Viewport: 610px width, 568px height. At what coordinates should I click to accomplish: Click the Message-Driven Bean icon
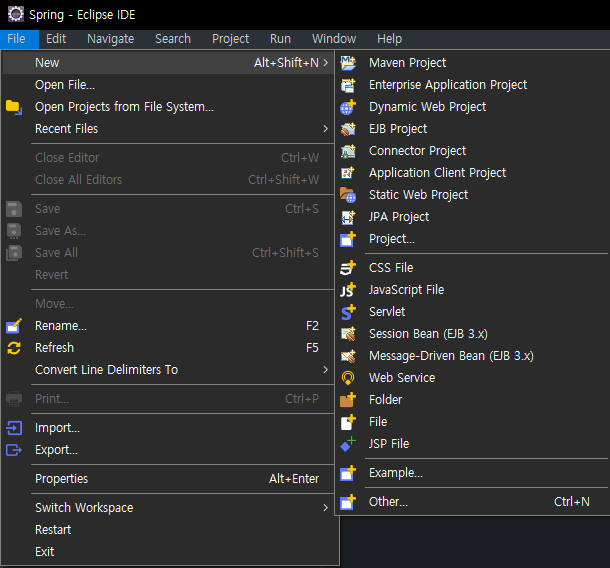348,356
